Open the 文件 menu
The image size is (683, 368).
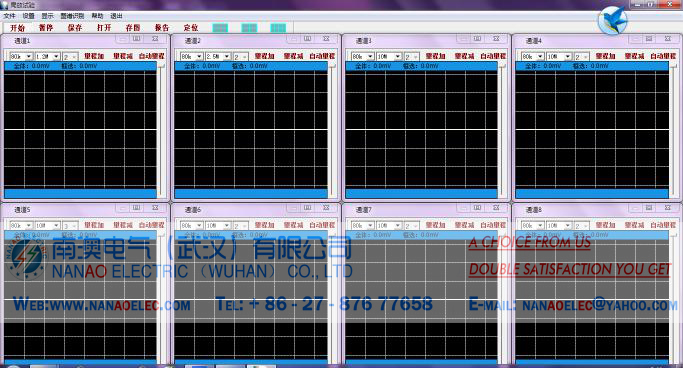point(9,16)
